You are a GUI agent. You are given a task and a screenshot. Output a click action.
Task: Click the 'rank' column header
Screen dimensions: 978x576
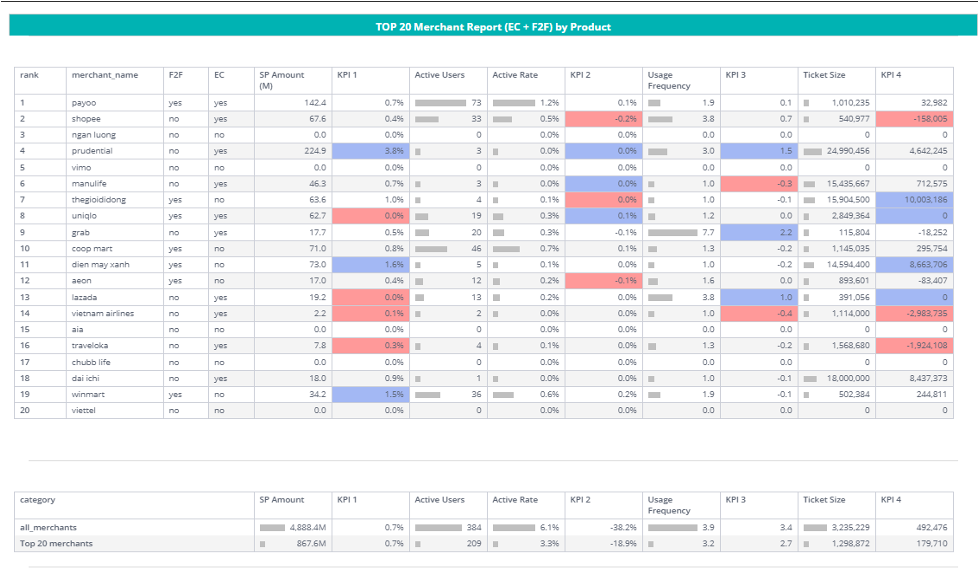pos(29,75)
